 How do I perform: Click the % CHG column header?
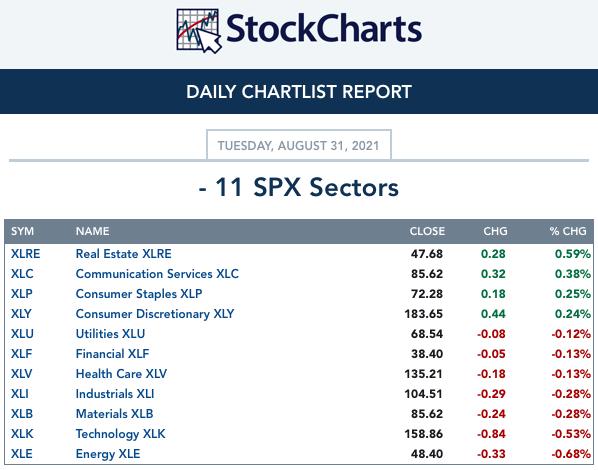(x=568, y=231)
